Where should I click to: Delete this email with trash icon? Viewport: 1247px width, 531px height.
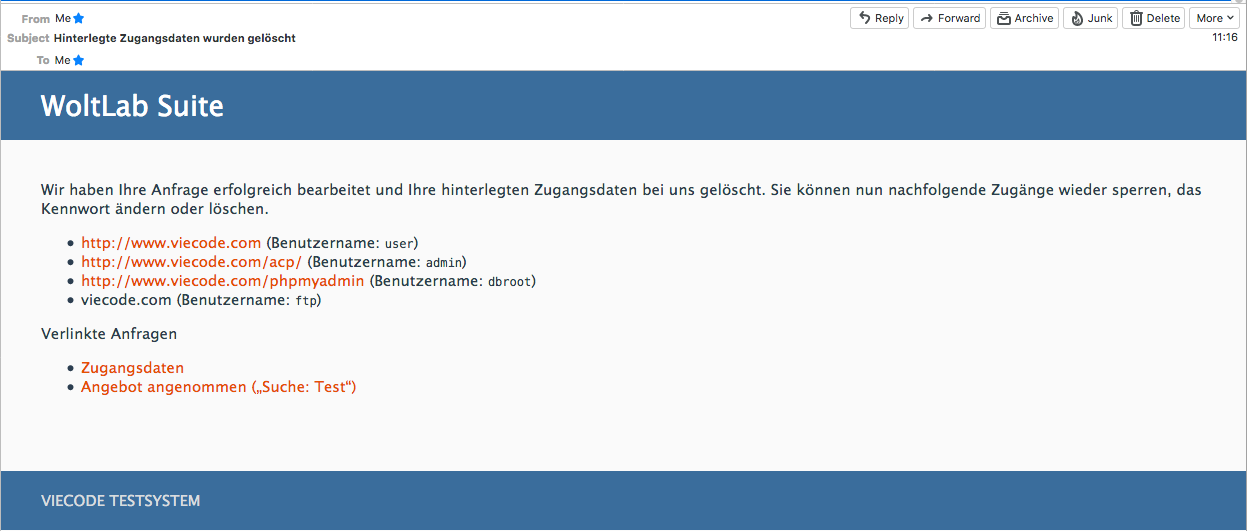coord(1154,18)
